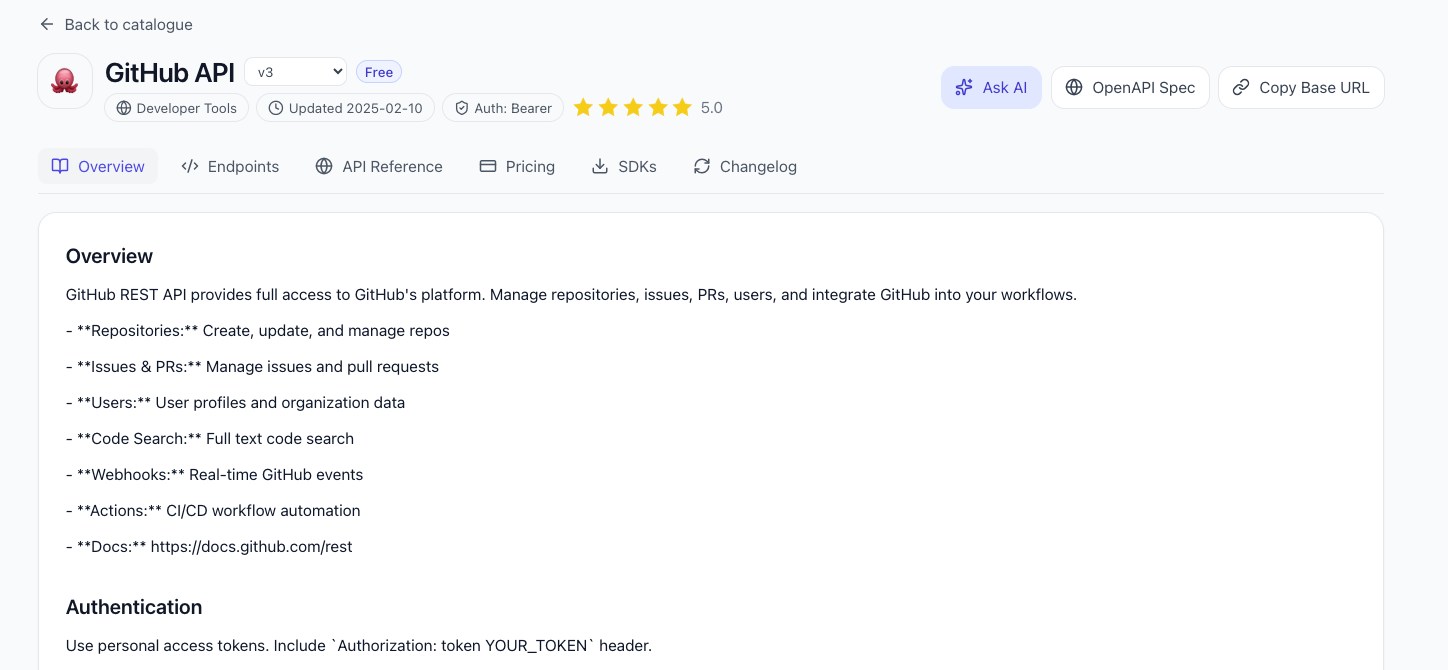This screenshot has width=1448, height=670.
Task: Click the download icon beside SDKs
Action: click(x=600, y=166)
